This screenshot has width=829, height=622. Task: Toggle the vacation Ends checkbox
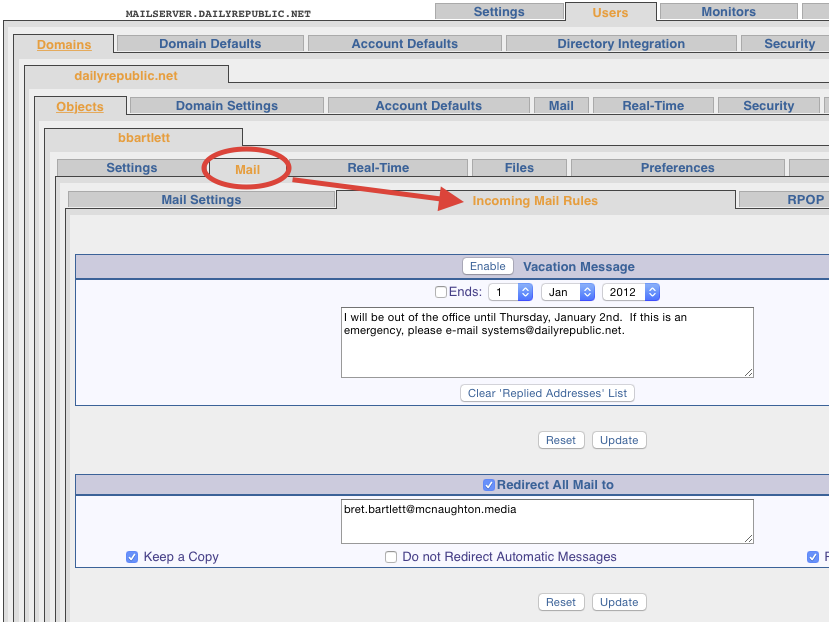[x=441, y=292]
